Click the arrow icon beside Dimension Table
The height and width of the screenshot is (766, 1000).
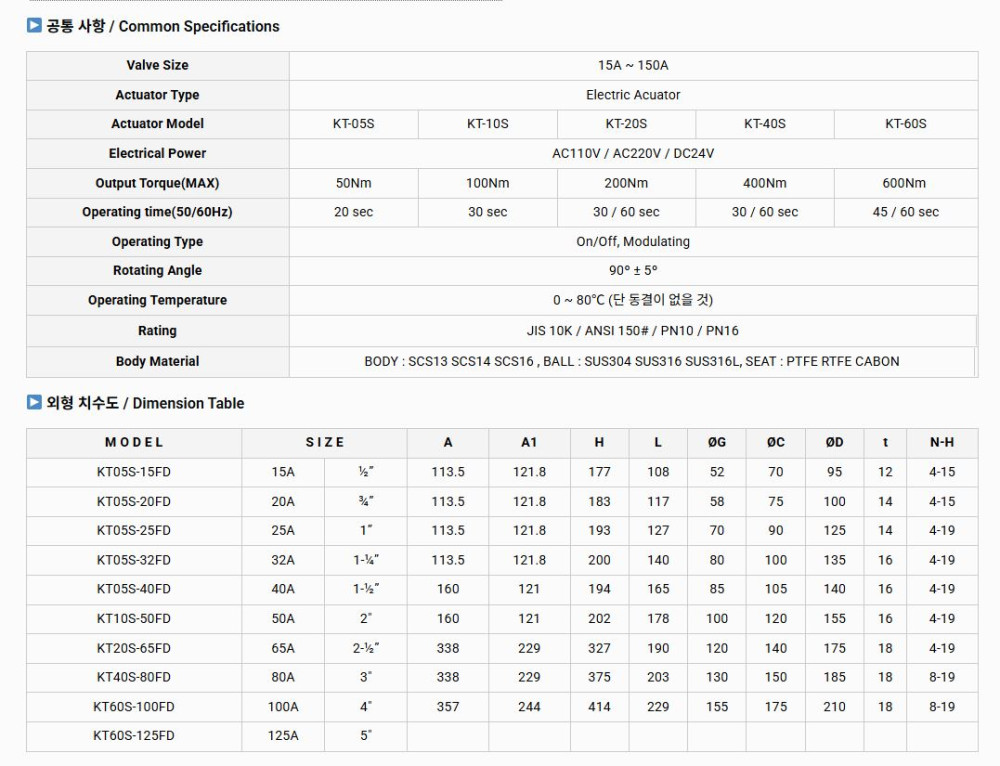[34, 403]
